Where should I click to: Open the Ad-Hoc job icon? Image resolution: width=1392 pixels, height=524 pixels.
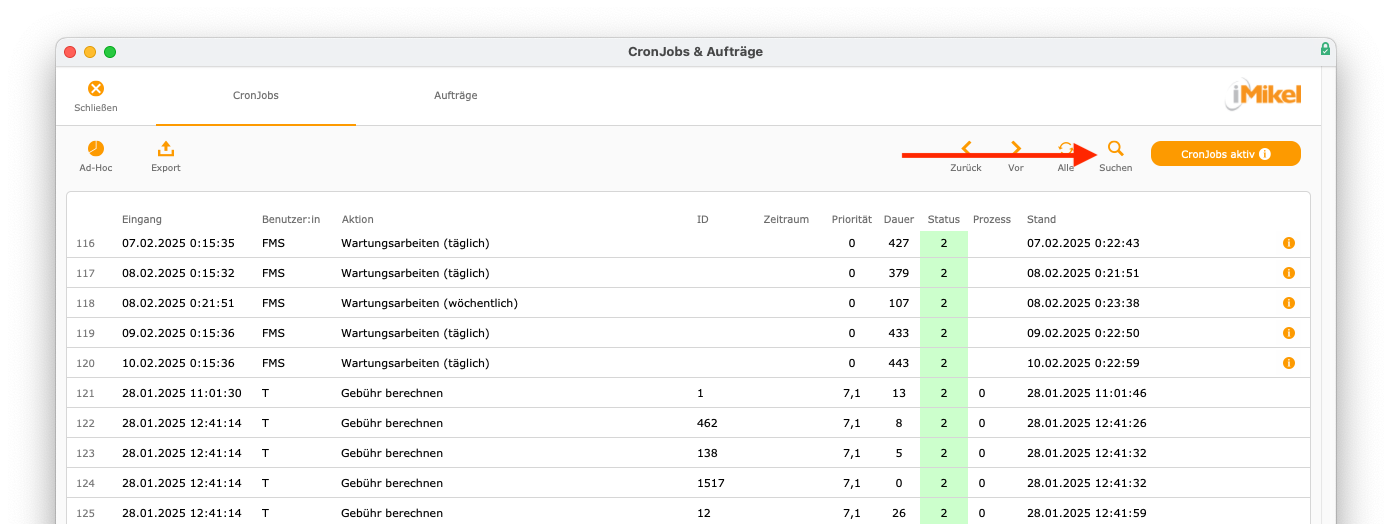96,148
